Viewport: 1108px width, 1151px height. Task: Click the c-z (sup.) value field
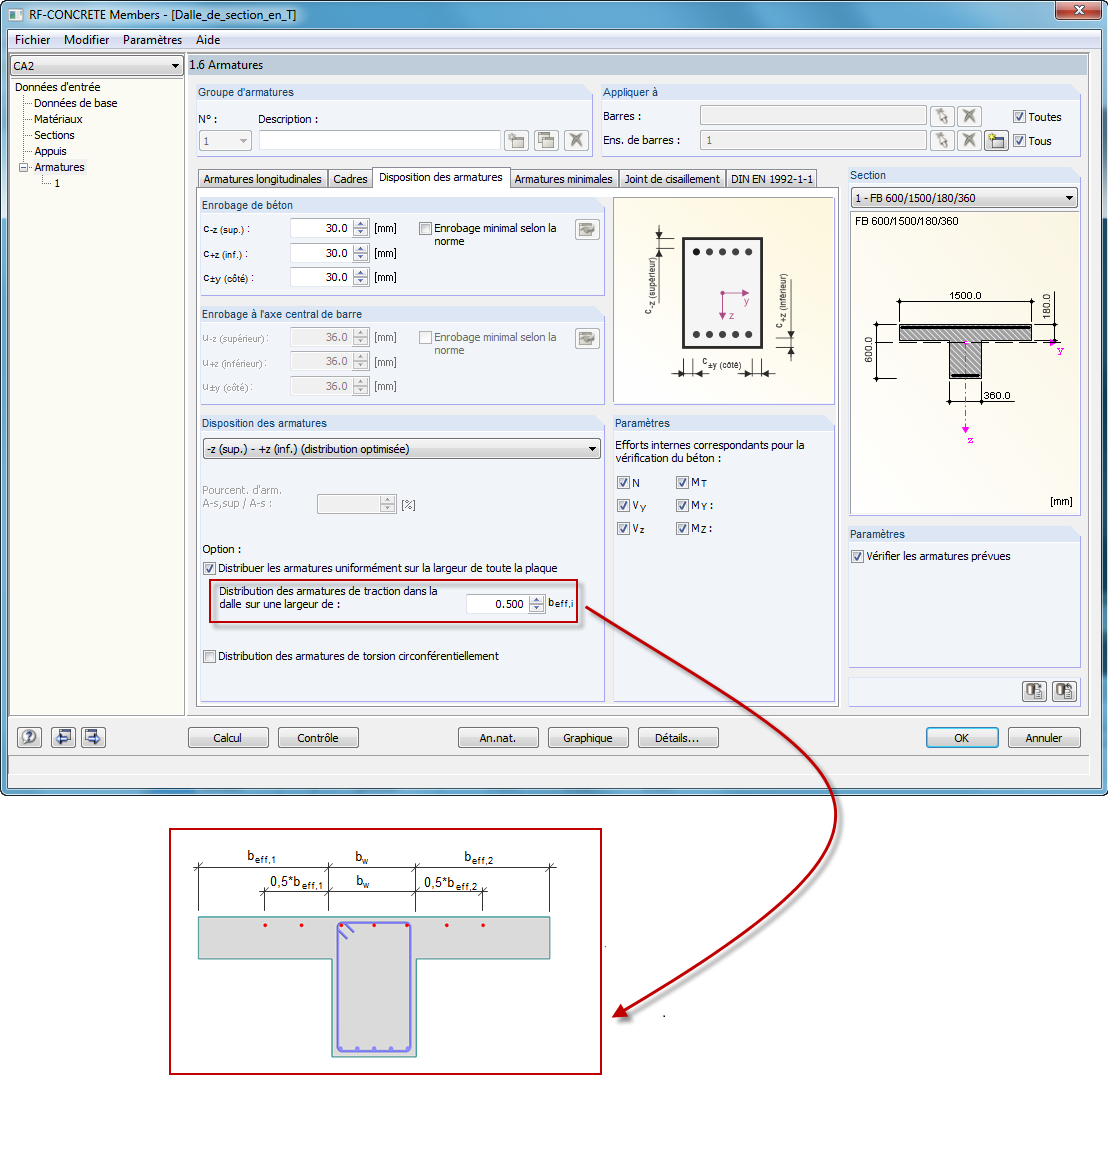coord(322,228)
